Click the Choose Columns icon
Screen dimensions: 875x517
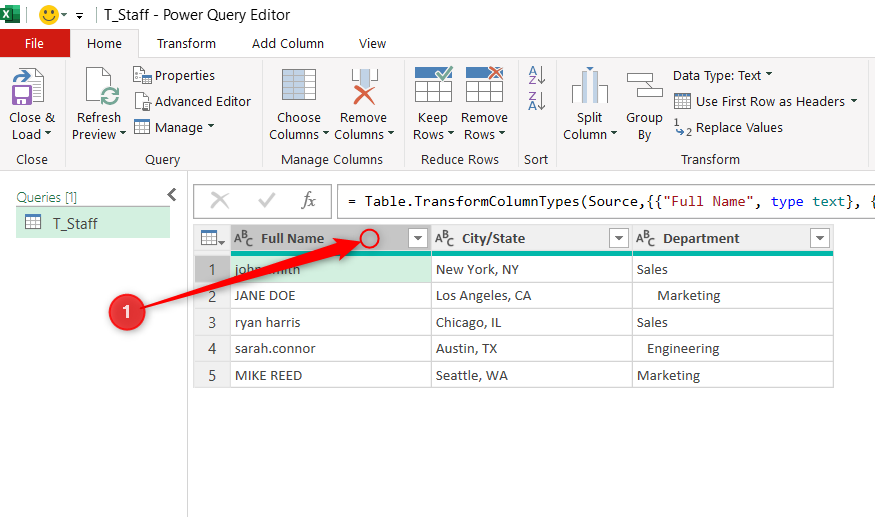coord(299,87)
